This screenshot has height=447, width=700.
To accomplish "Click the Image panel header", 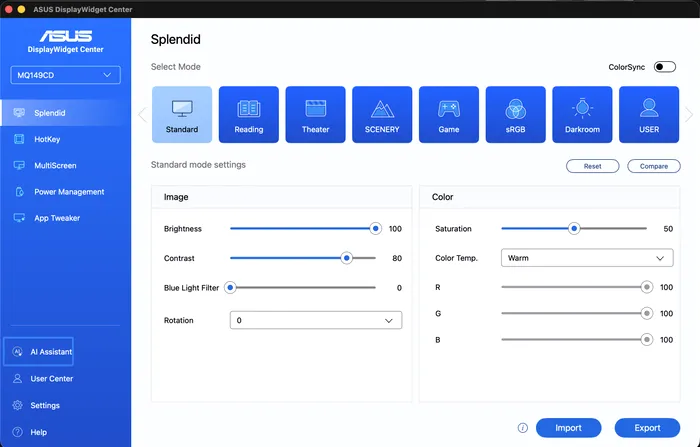I will pyautogui.click(x=282, y=197).
